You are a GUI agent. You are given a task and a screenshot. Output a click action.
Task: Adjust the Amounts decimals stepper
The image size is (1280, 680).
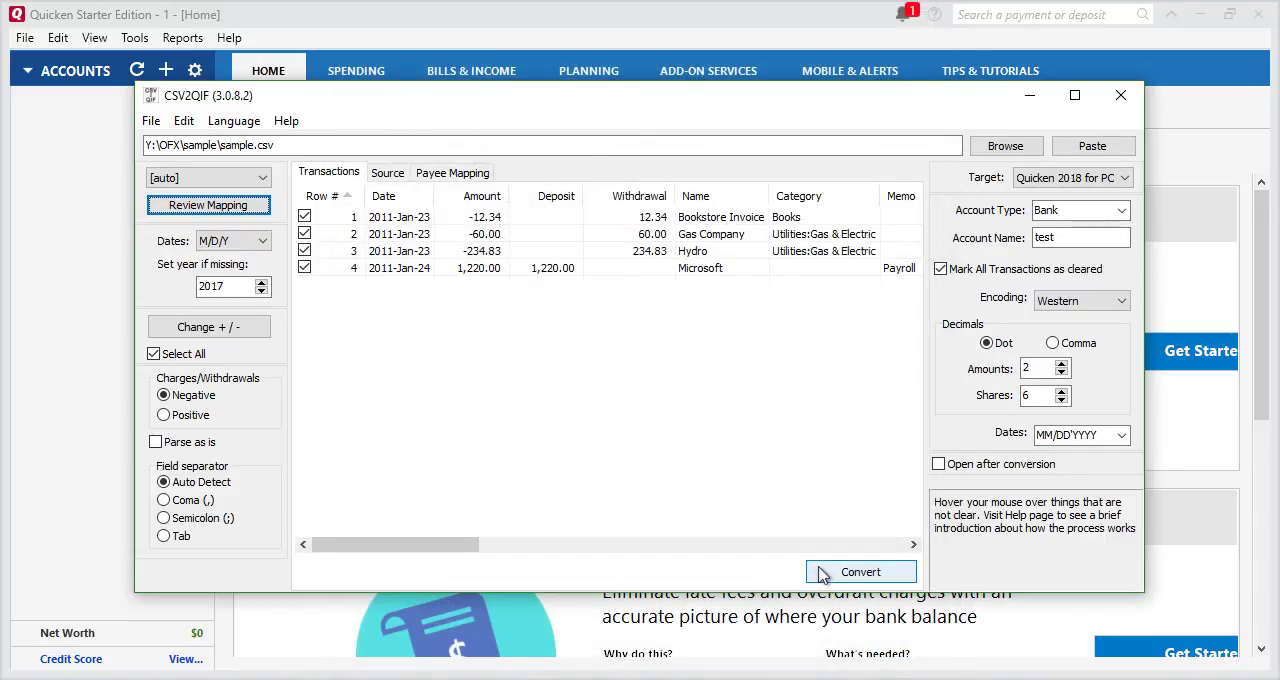click(1061, 368)
